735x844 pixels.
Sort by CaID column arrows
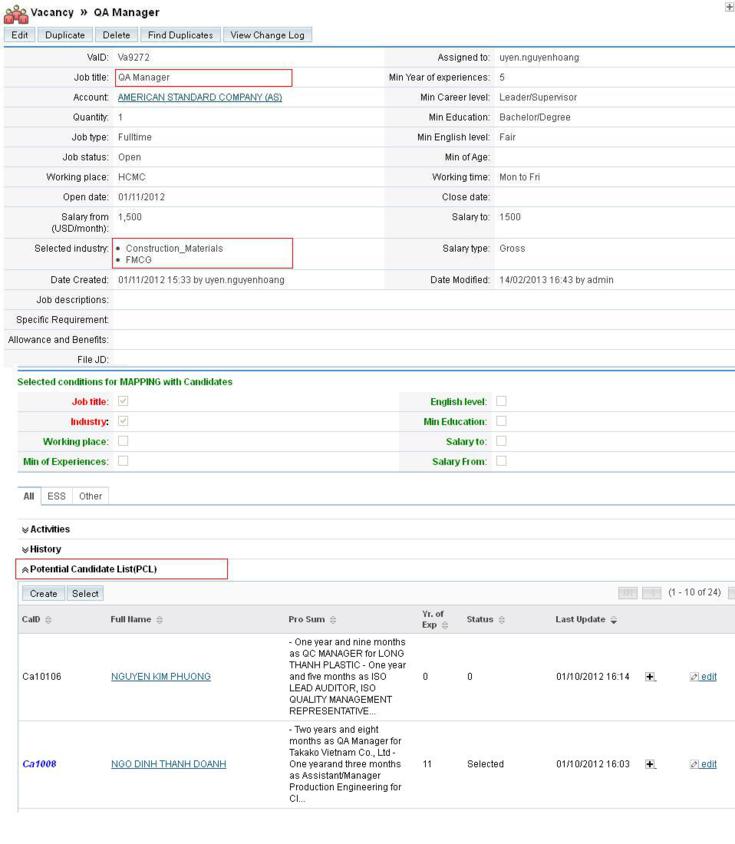48,620
